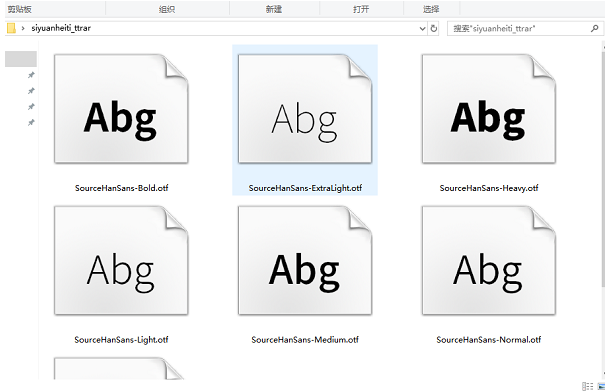
Task: Click the 剪贴板 ribbon group label
Action: point(20,9)
